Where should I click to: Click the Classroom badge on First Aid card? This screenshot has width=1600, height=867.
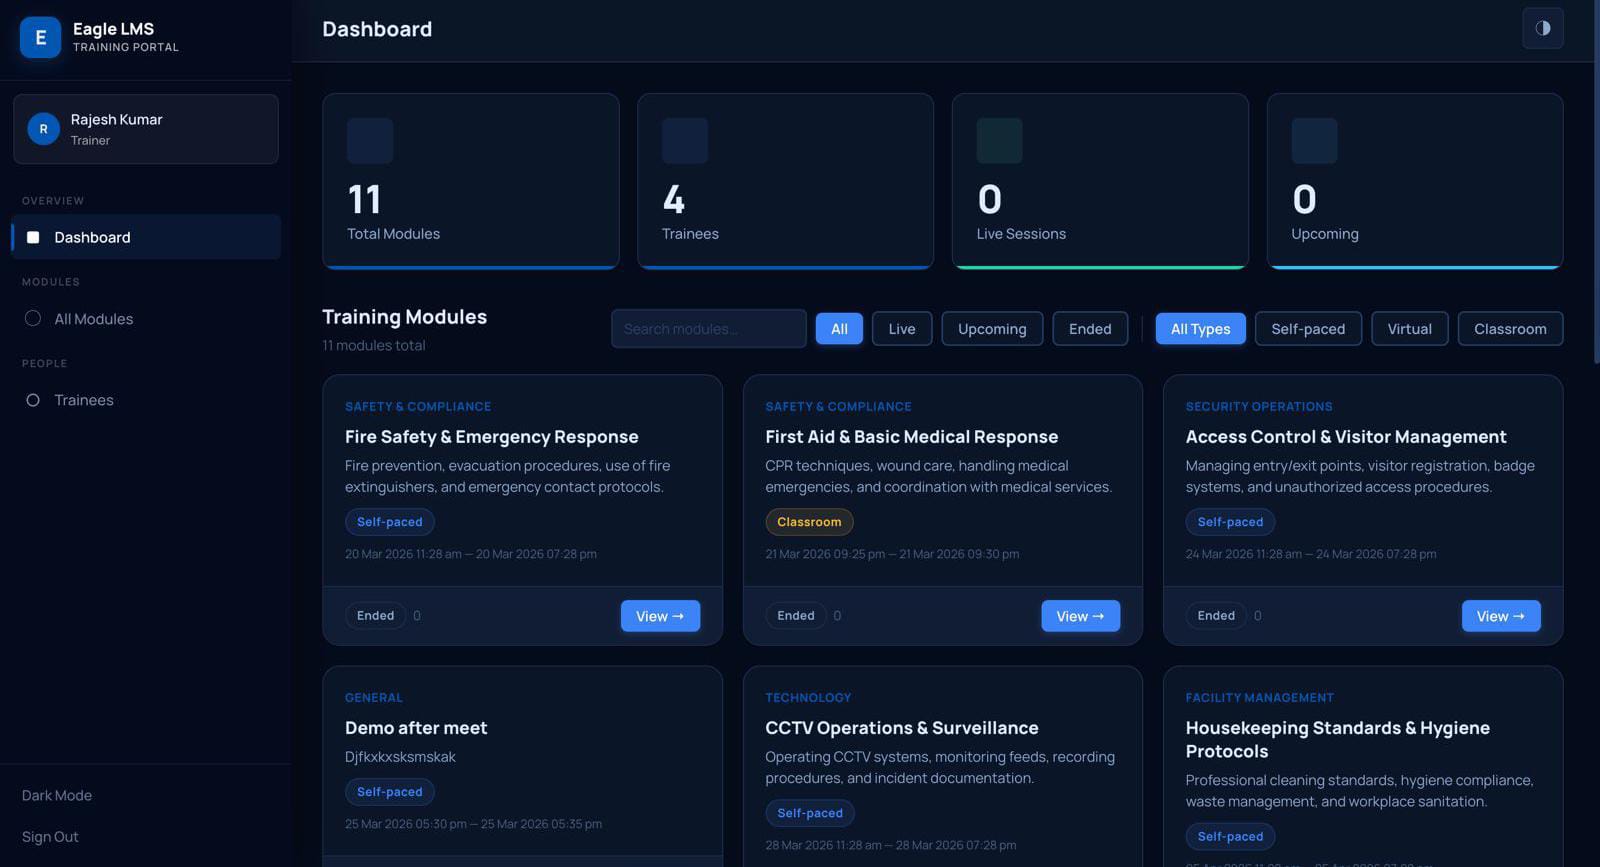tap(809, 522)
